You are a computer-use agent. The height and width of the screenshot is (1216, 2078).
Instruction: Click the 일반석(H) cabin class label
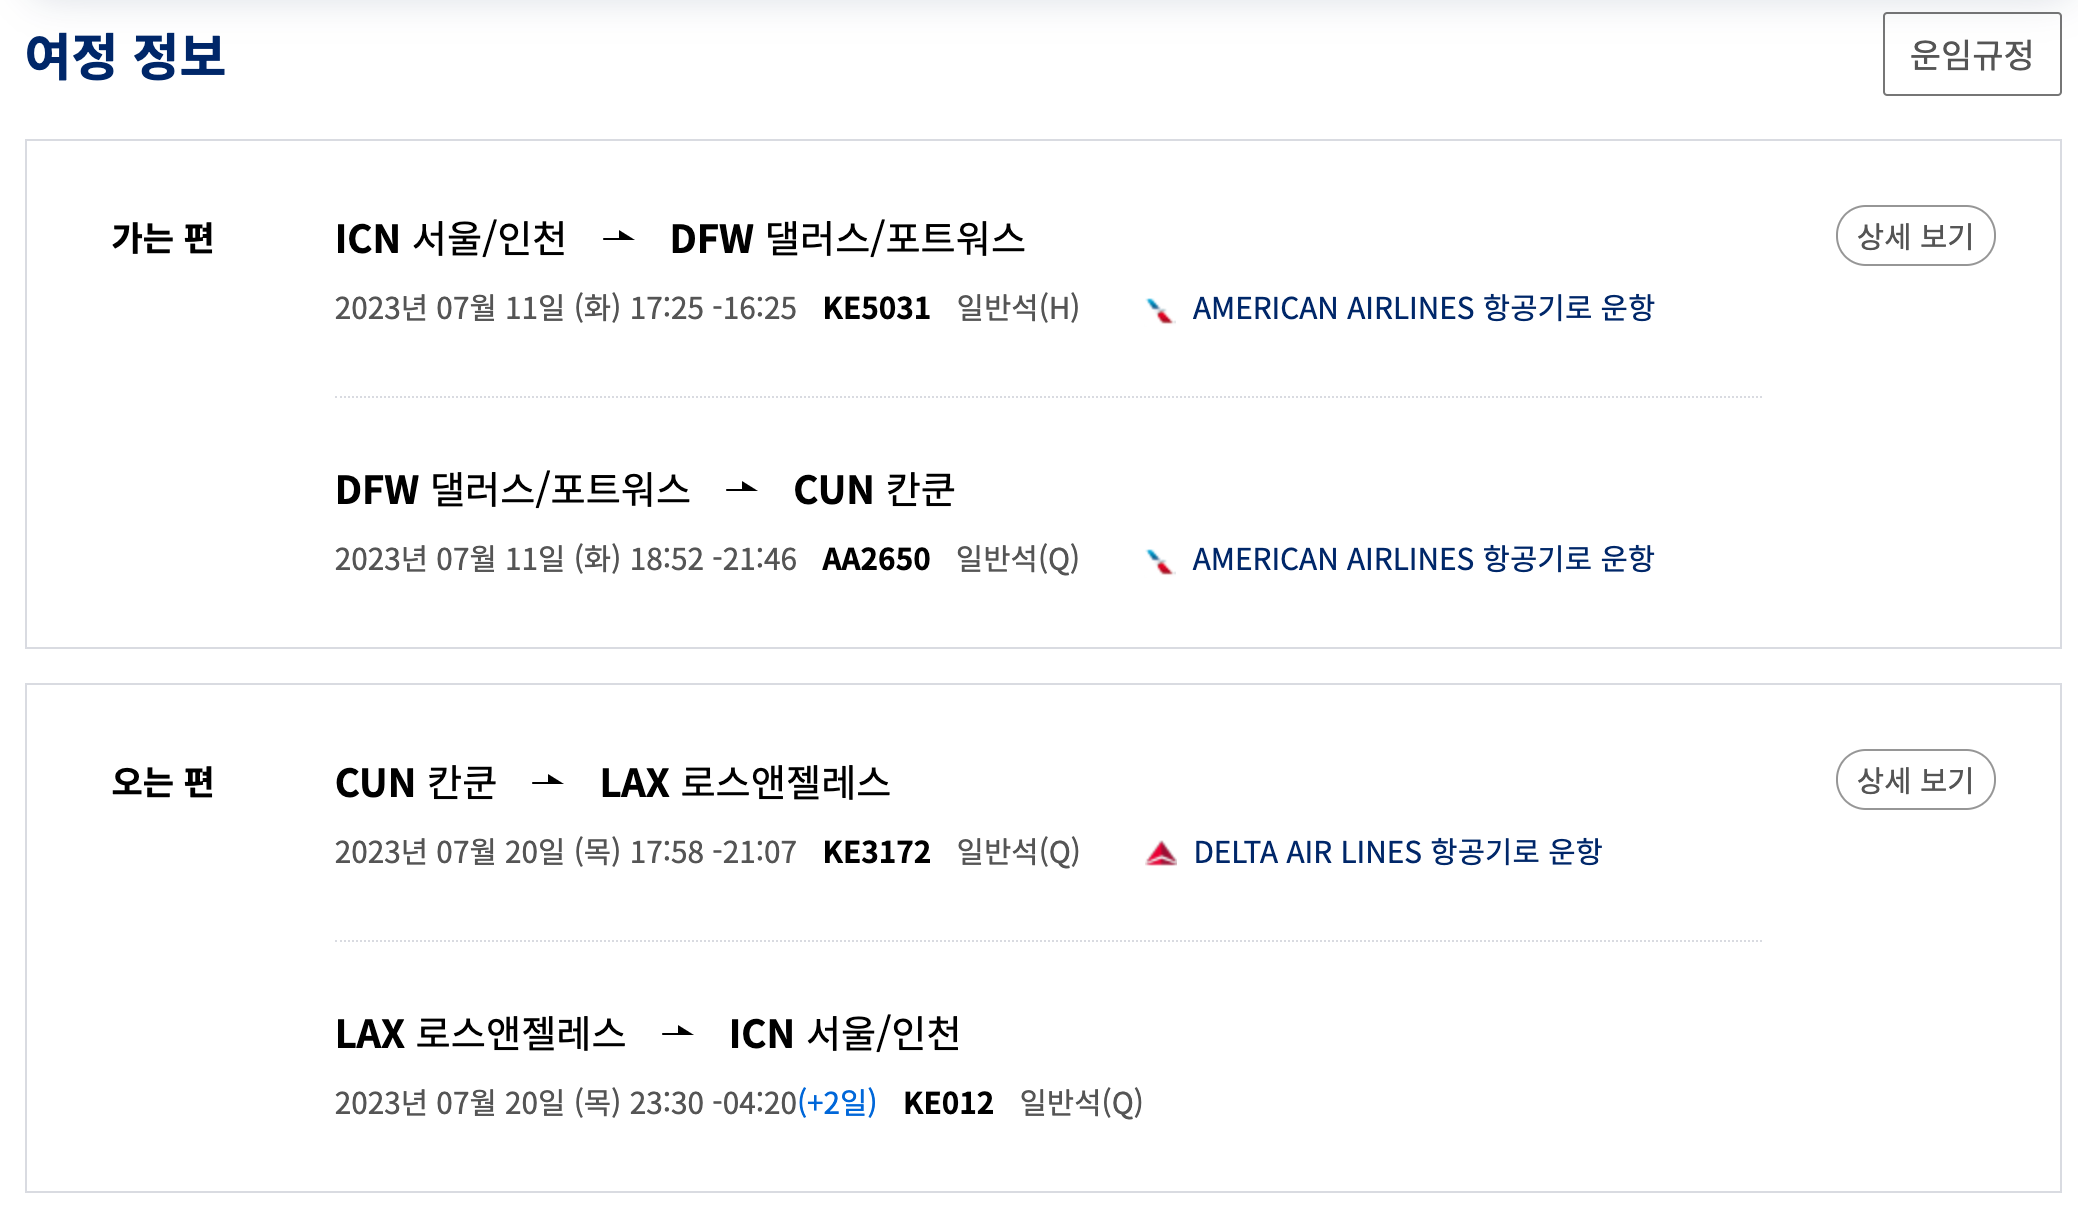pyautogui.click(x=1018, y=308)
